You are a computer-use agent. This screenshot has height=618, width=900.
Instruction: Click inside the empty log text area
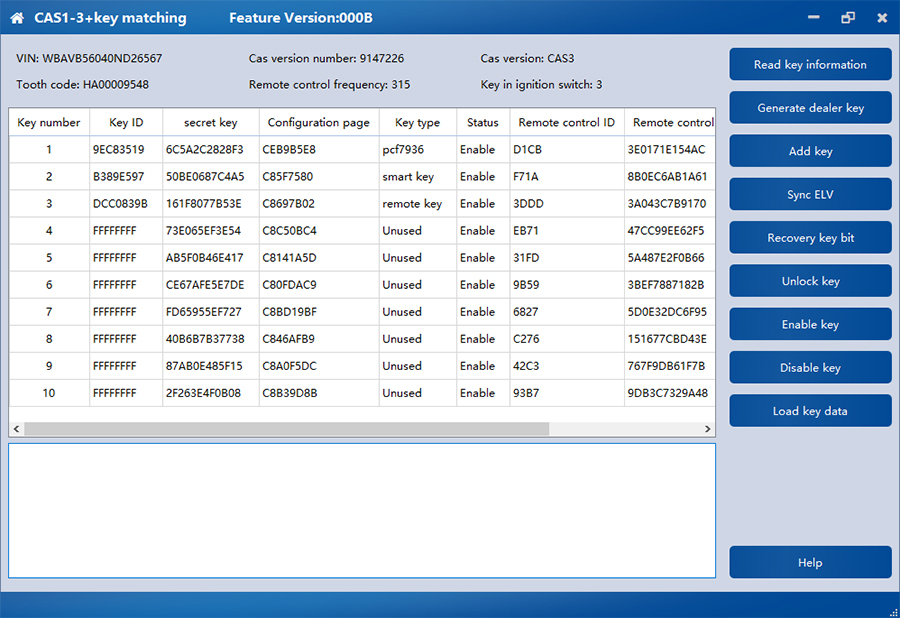click(x=362, y=510)
